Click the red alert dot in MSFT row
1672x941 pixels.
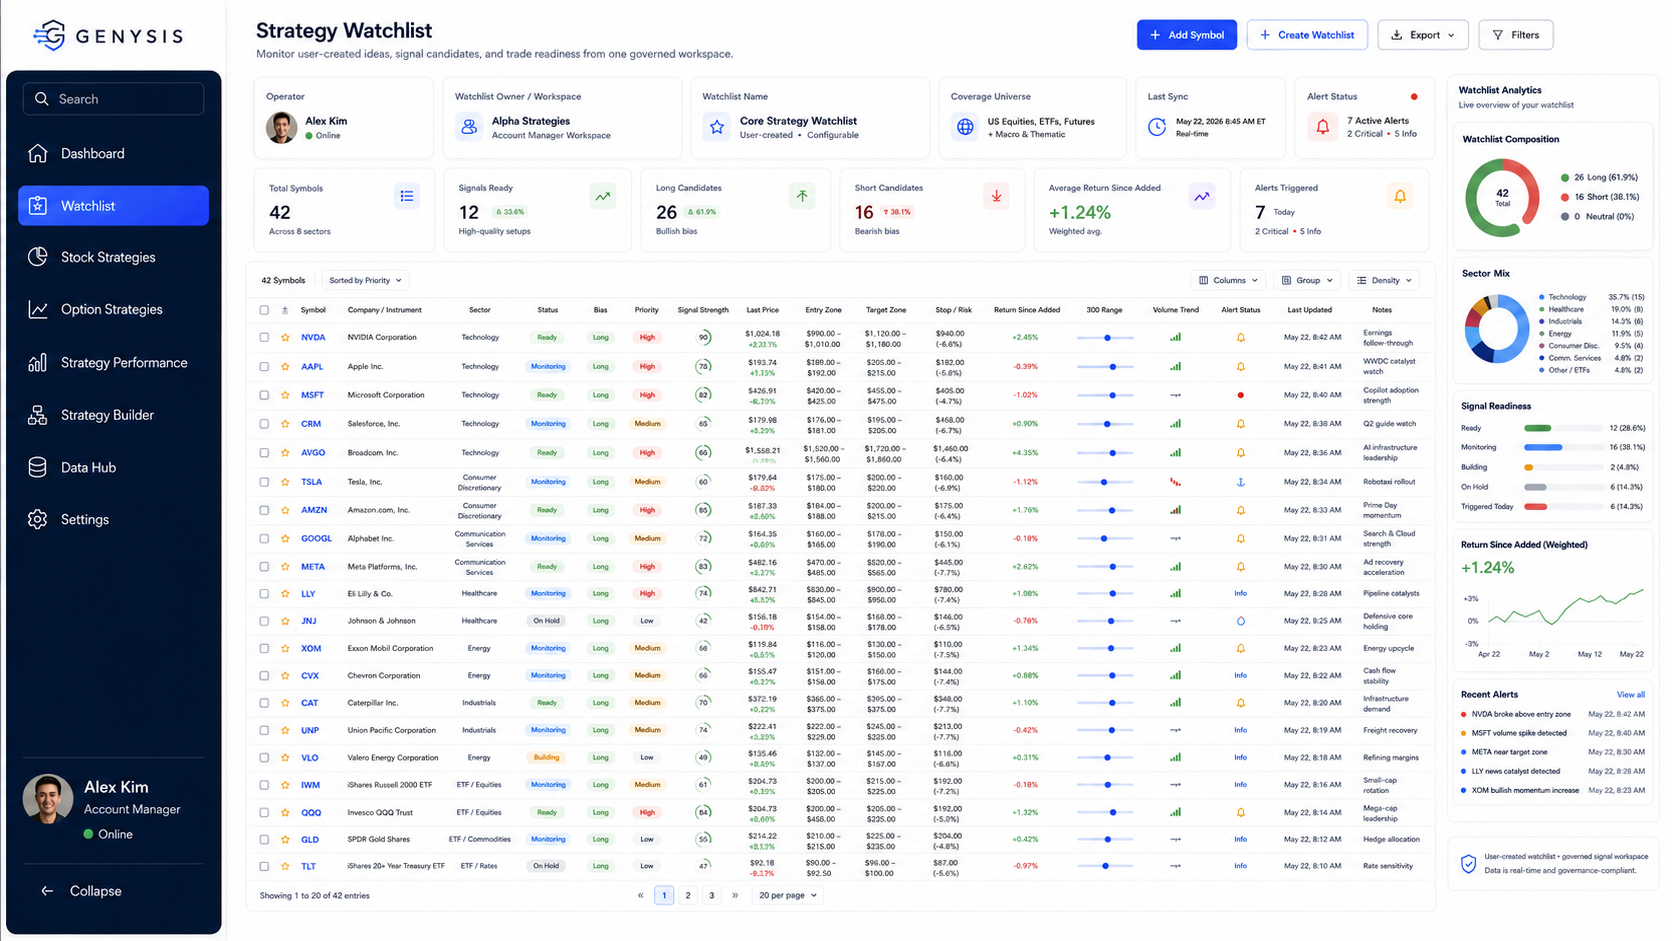(x=1241, y=395)
